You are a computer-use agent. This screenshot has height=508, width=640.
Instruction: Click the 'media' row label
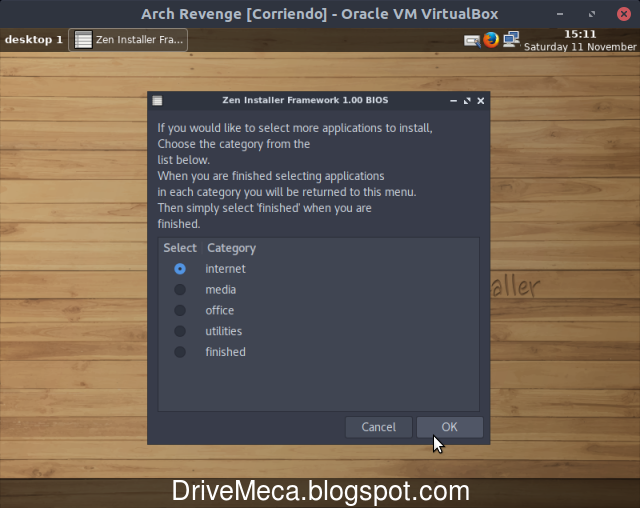[220, 290]
